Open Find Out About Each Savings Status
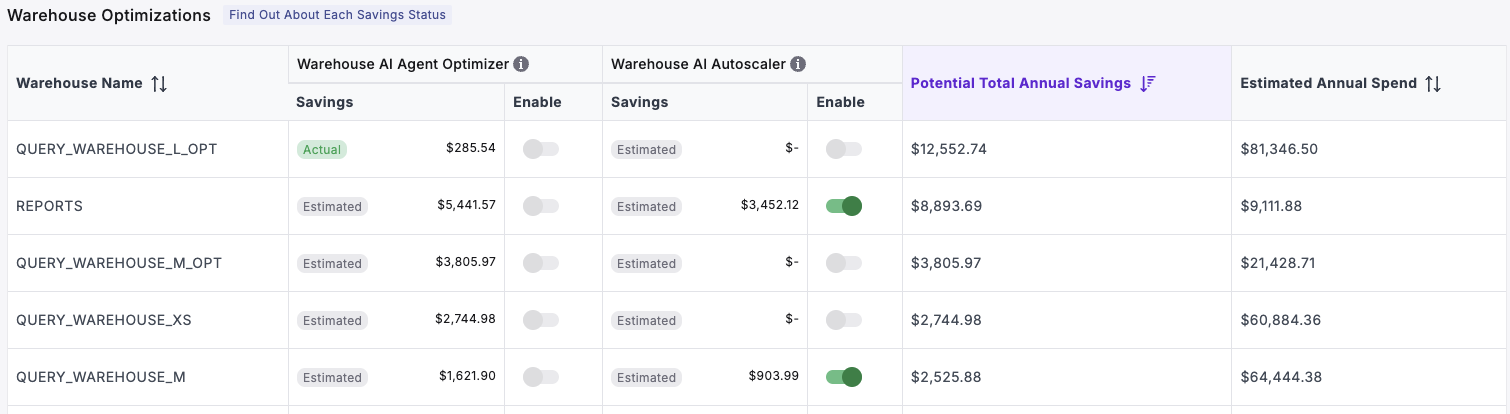The height and width of the screenshot is (414, 1510). (337, 15)
